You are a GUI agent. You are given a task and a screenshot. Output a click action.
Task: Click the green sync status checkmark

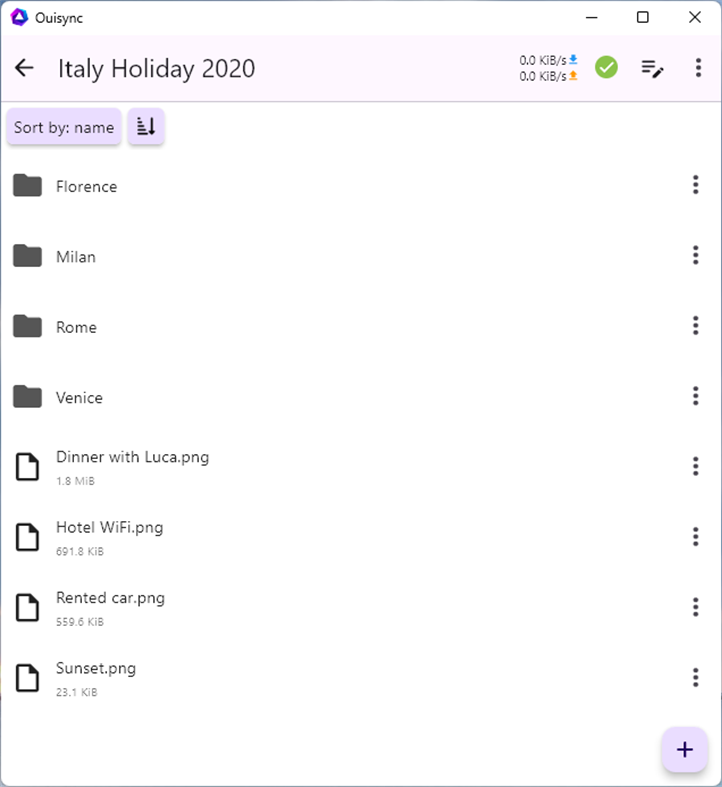coord(606,68)
